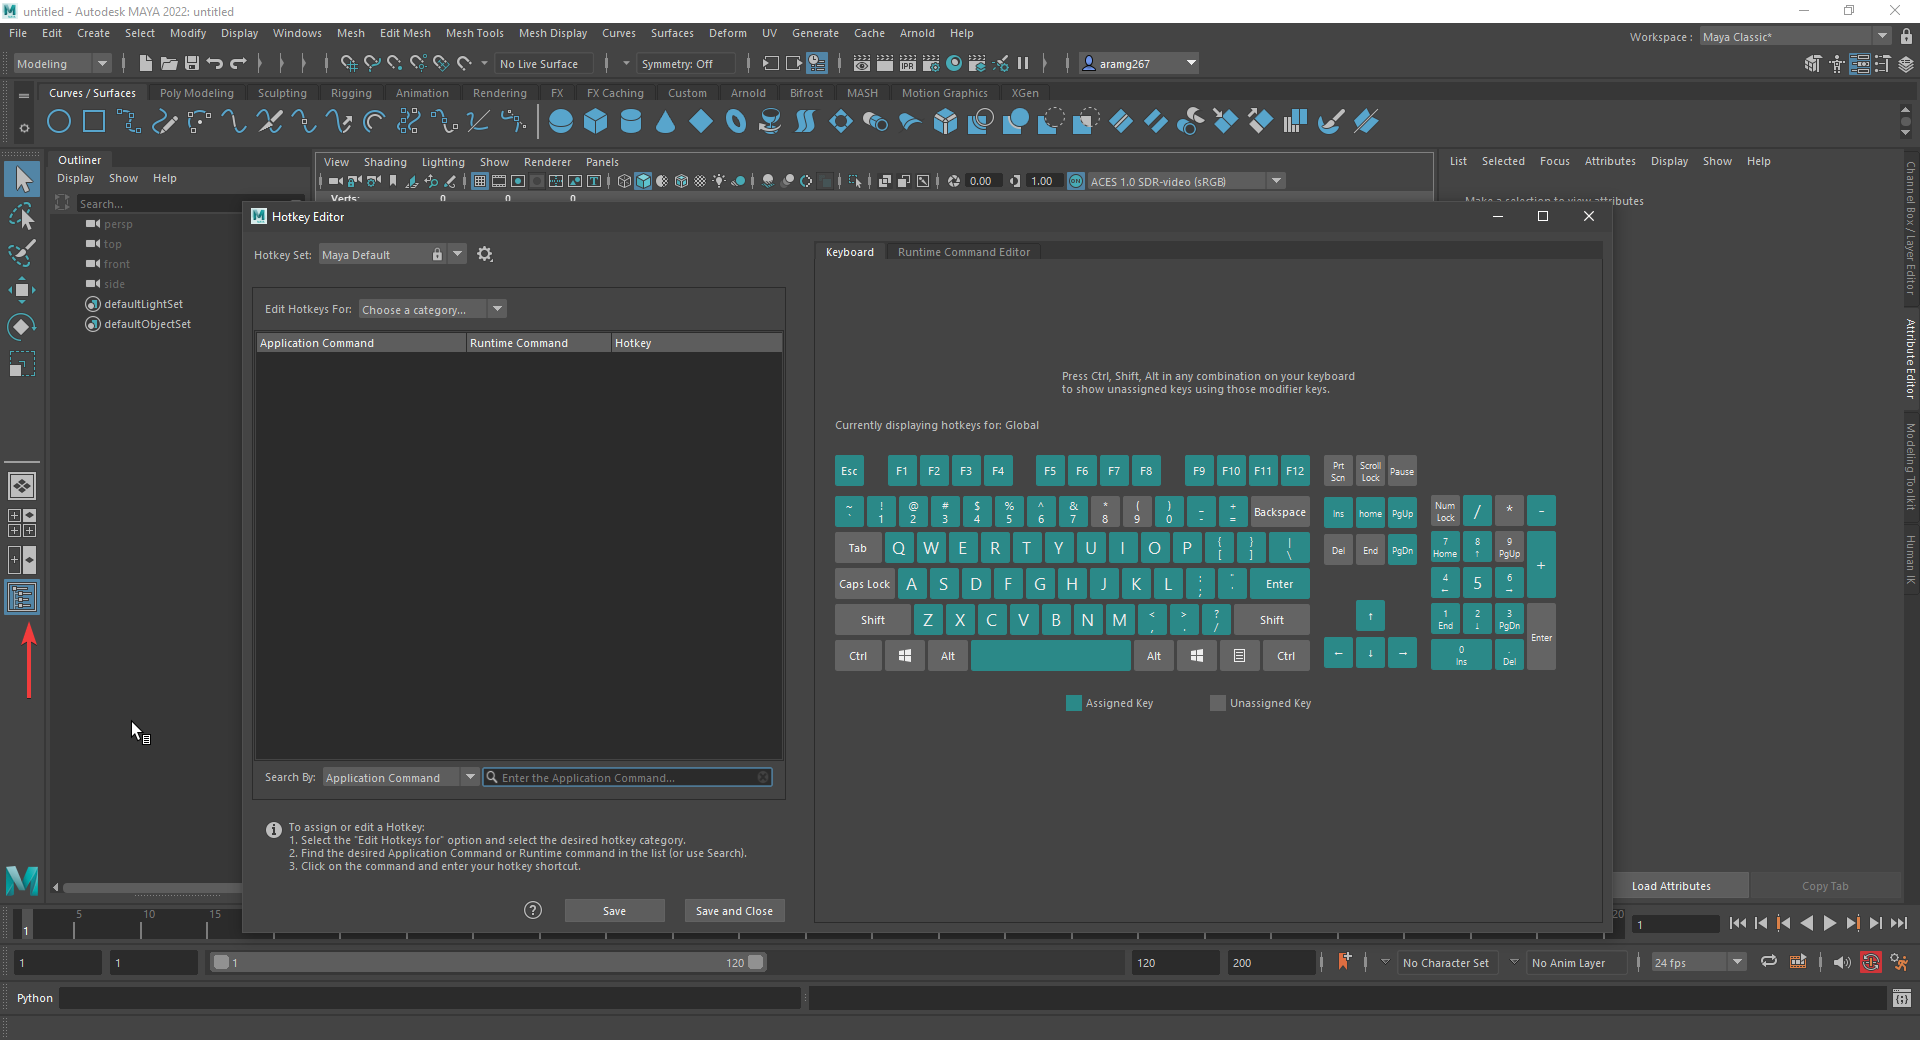Click the Symmetry: Off button

point(686,64)
